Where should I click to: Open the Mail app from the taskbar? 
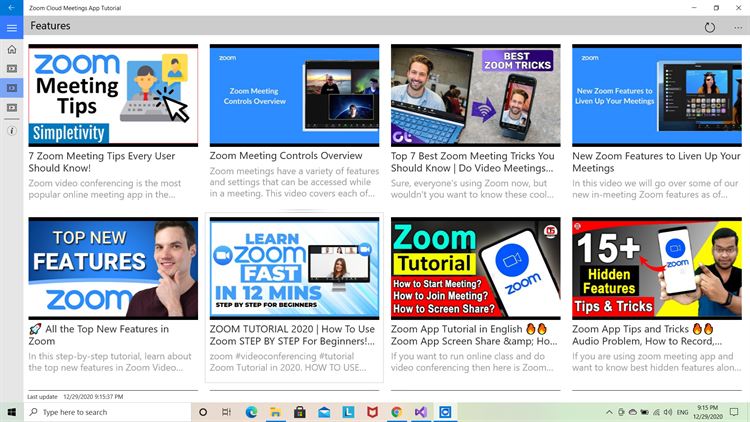pos(324,412)
